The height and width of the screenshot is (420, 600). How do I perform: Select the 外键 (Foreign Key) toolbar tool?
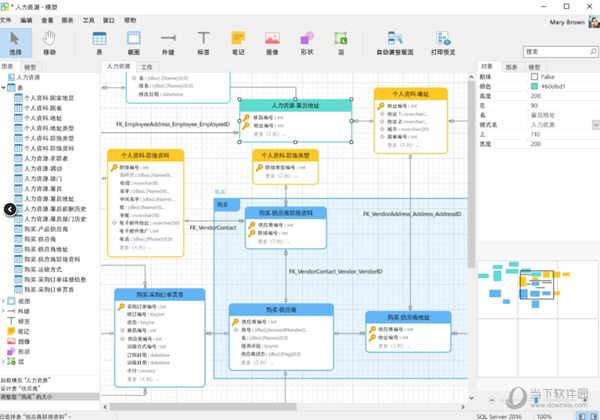pyautogui.click(x=168, y=43)
